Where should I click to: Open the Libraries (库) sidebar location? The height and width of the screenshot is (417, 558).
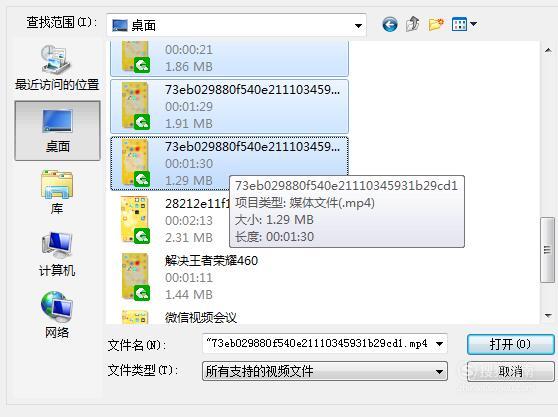pyautogui.click(x=57, y=192)
